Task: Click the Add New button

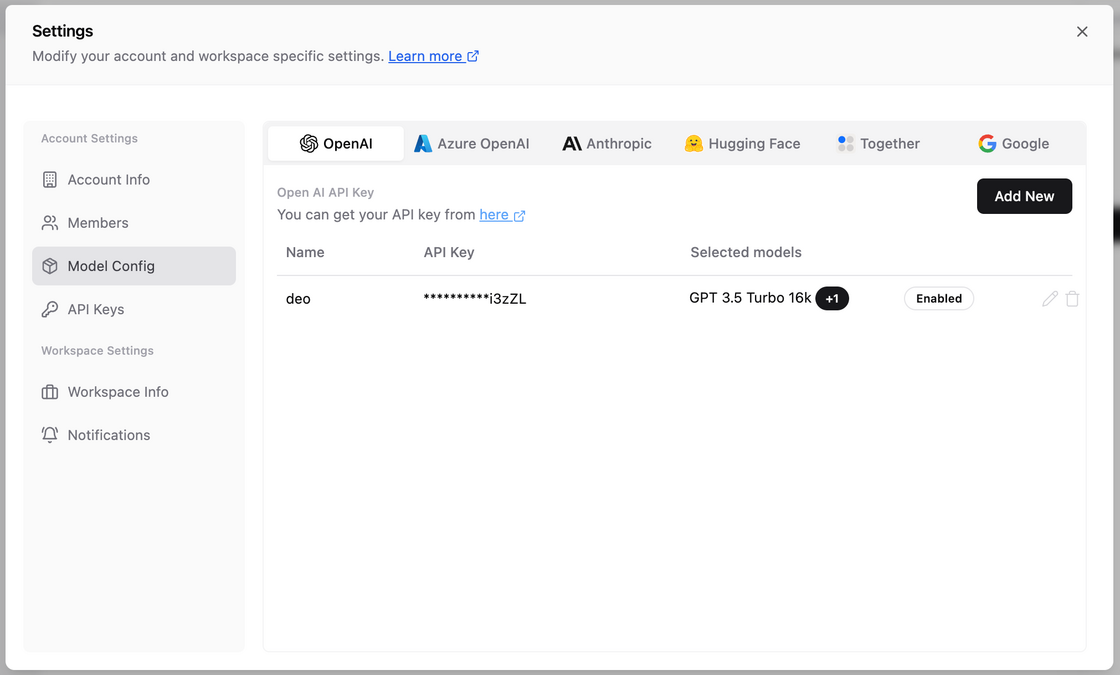Action: click(x=1024, y=196)
